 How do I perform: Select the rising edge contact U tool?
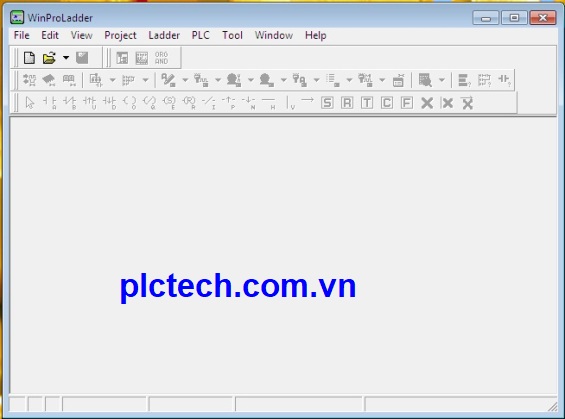coord(89,103)
